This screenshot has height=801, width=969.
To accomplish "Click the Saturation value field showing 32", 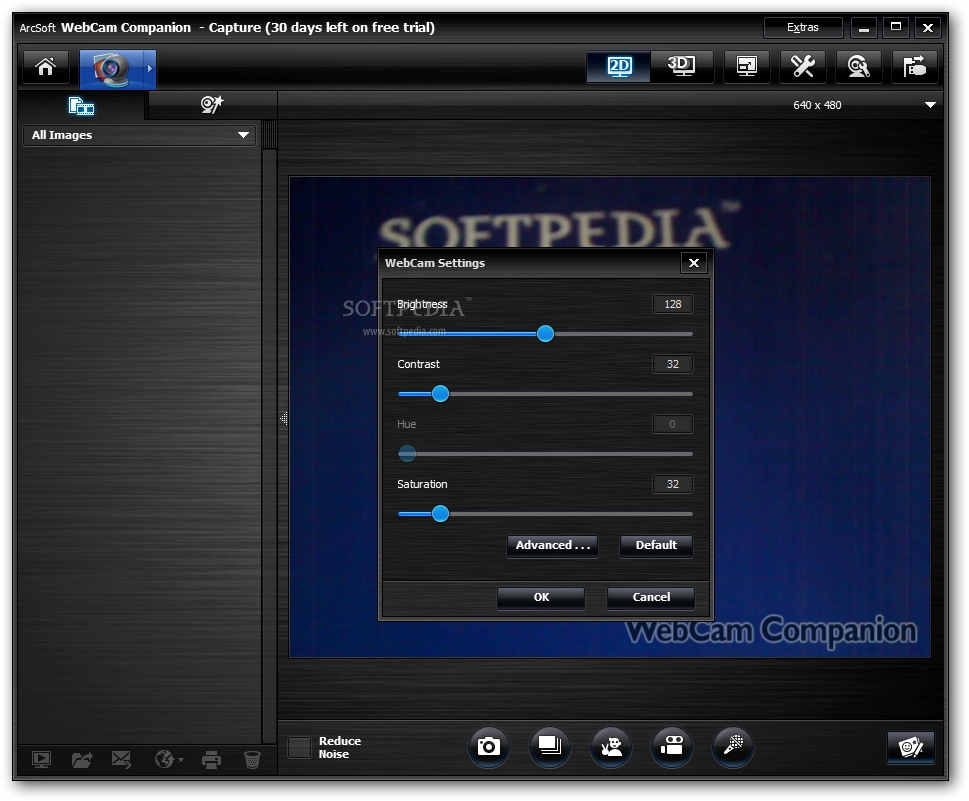I will pos(672,484).
